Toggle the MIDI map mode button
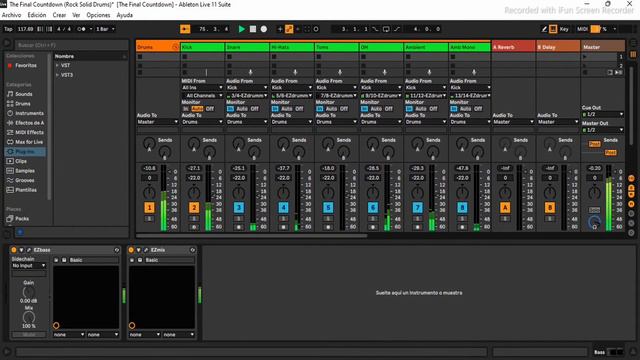Screen dimensions: 640x360 pos(582,29)
